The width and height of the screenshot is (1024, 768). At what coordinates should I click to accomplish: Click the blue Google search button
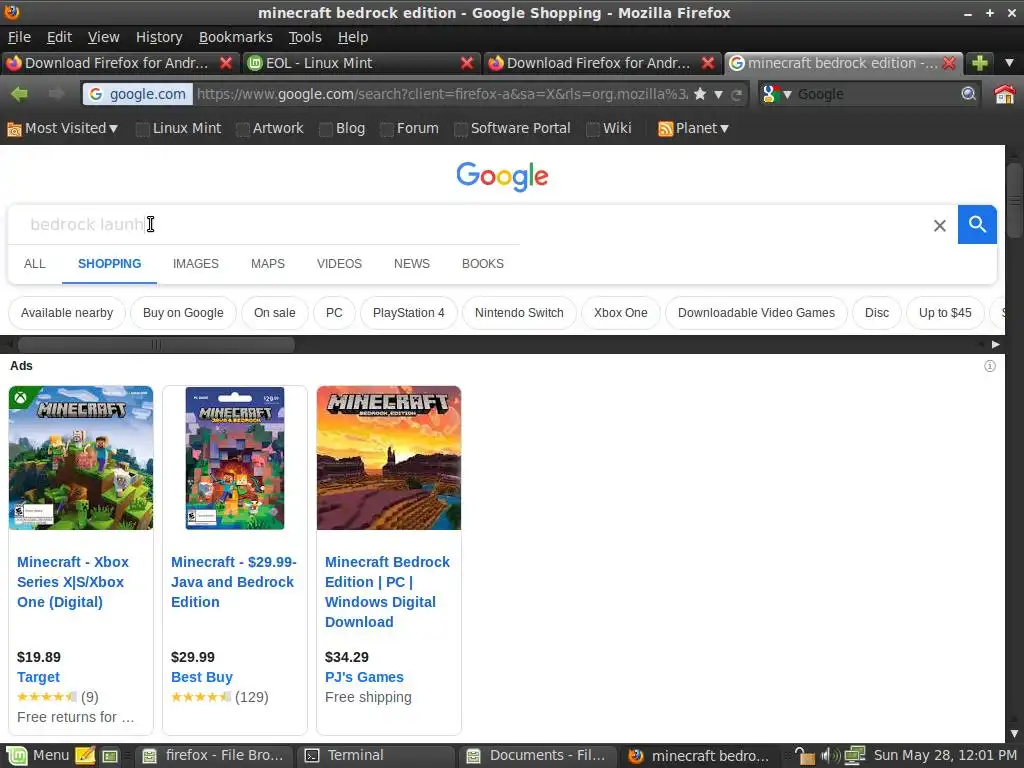977,225
